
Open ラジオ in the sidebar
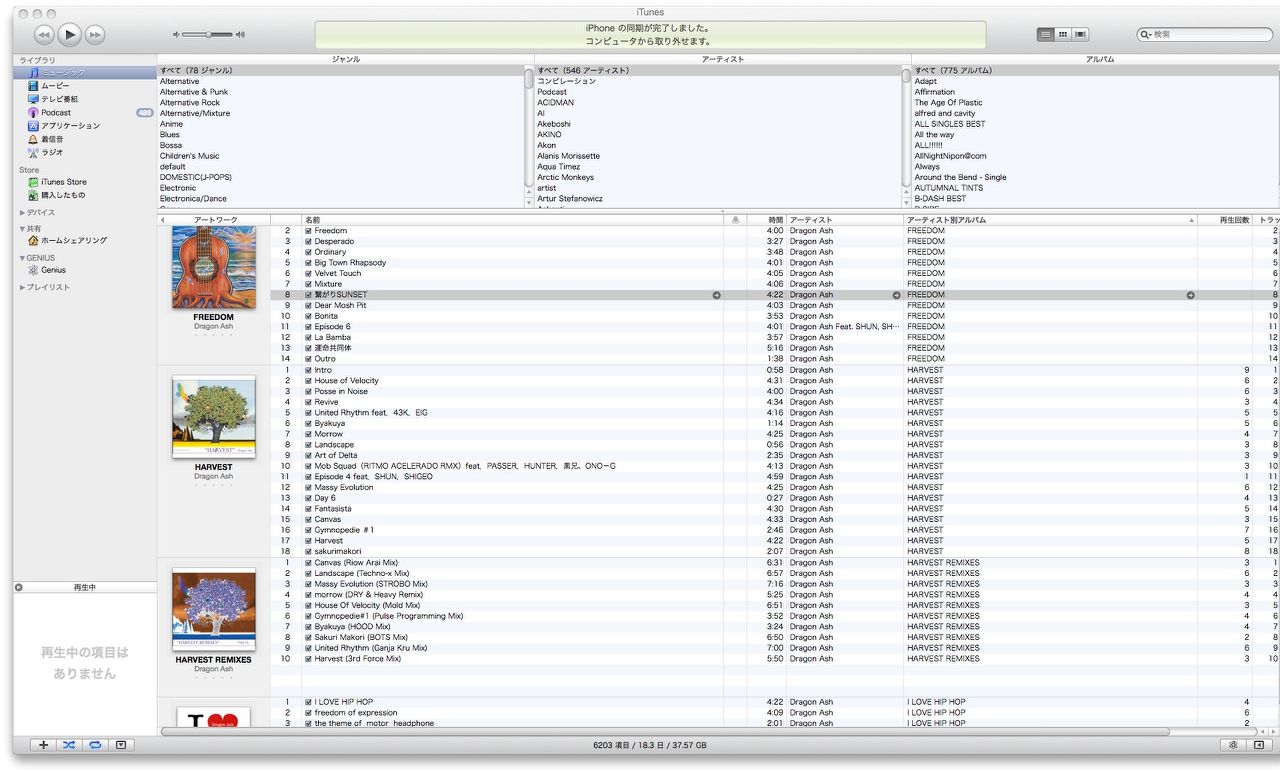(85, 152)
